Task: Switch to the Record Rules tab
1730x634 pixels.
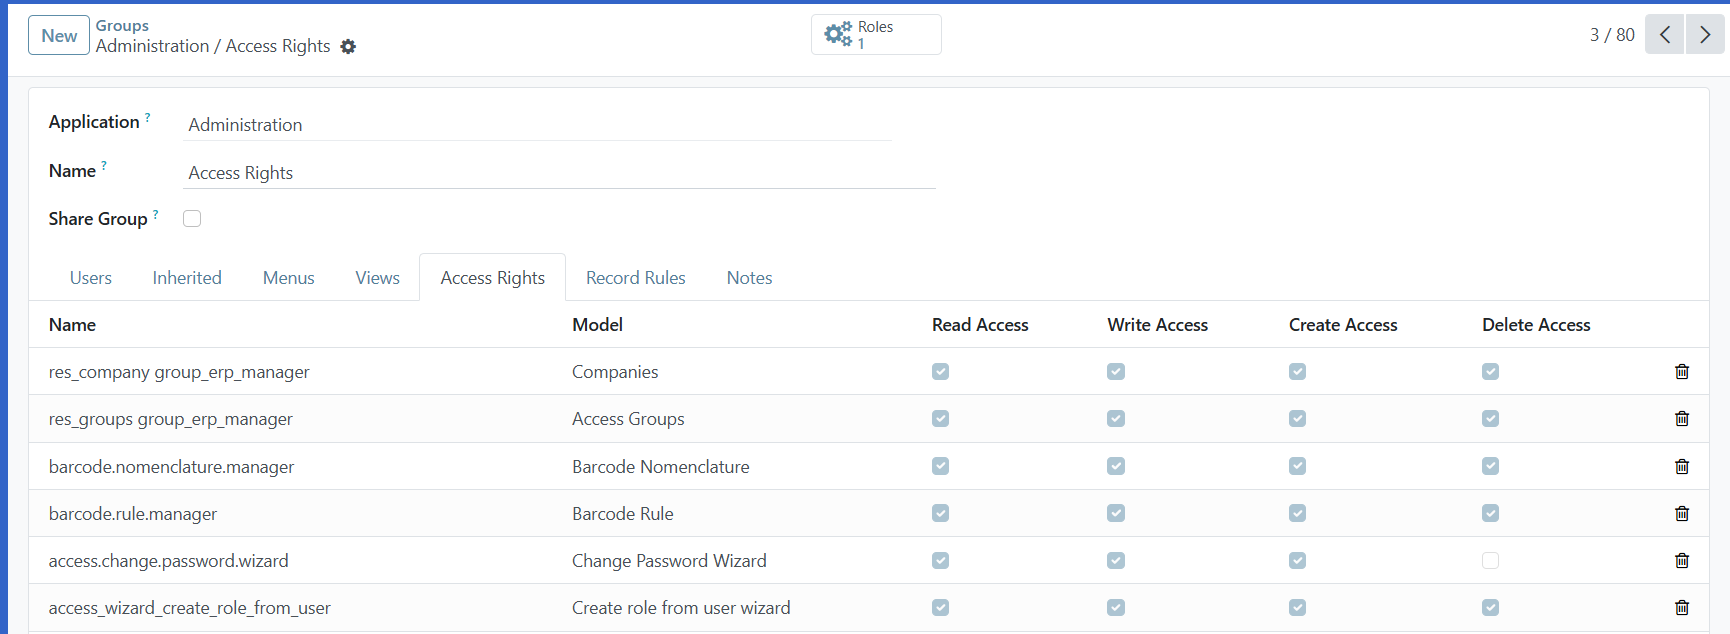Action: click(636, 278)
